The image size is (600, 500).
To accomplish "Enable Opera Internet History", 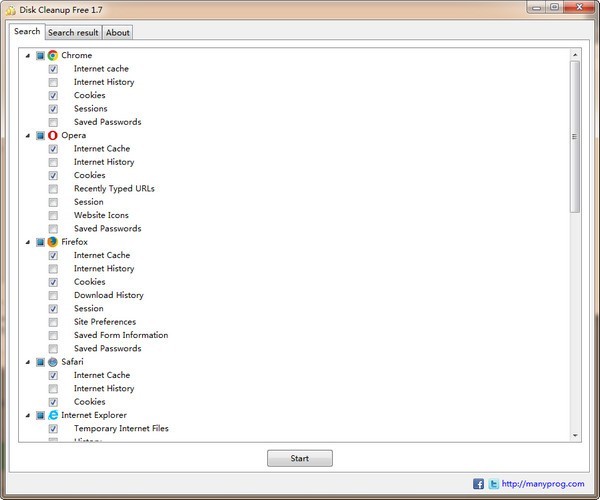I will tap(53, 162).
